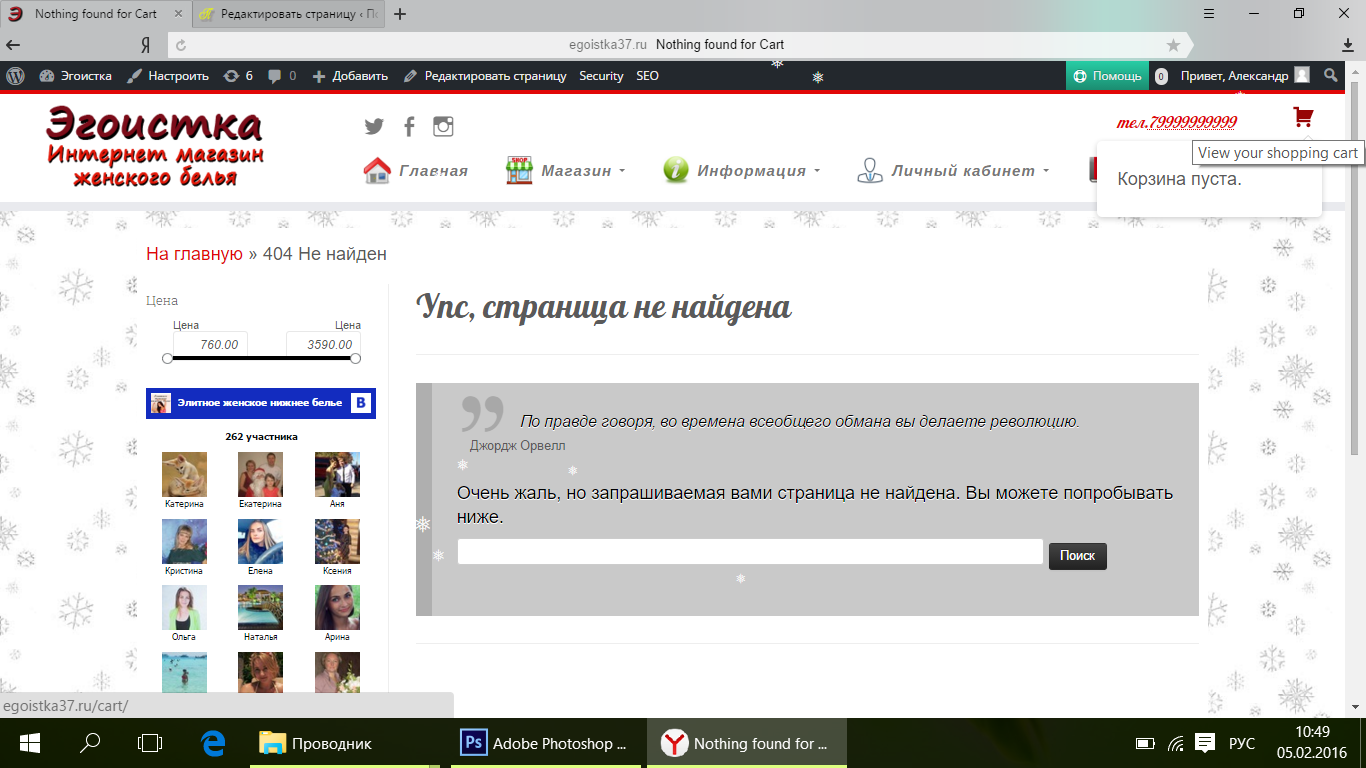Open the red shopping cart icon
1366x768 pixels.
coord(1302,118)
